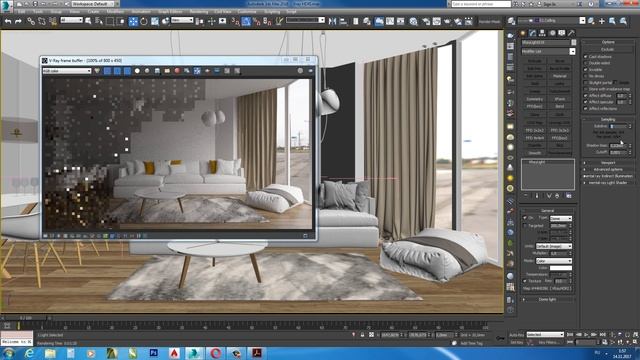
Task: Click the light Color swatch
Action: tap(561, 268)
